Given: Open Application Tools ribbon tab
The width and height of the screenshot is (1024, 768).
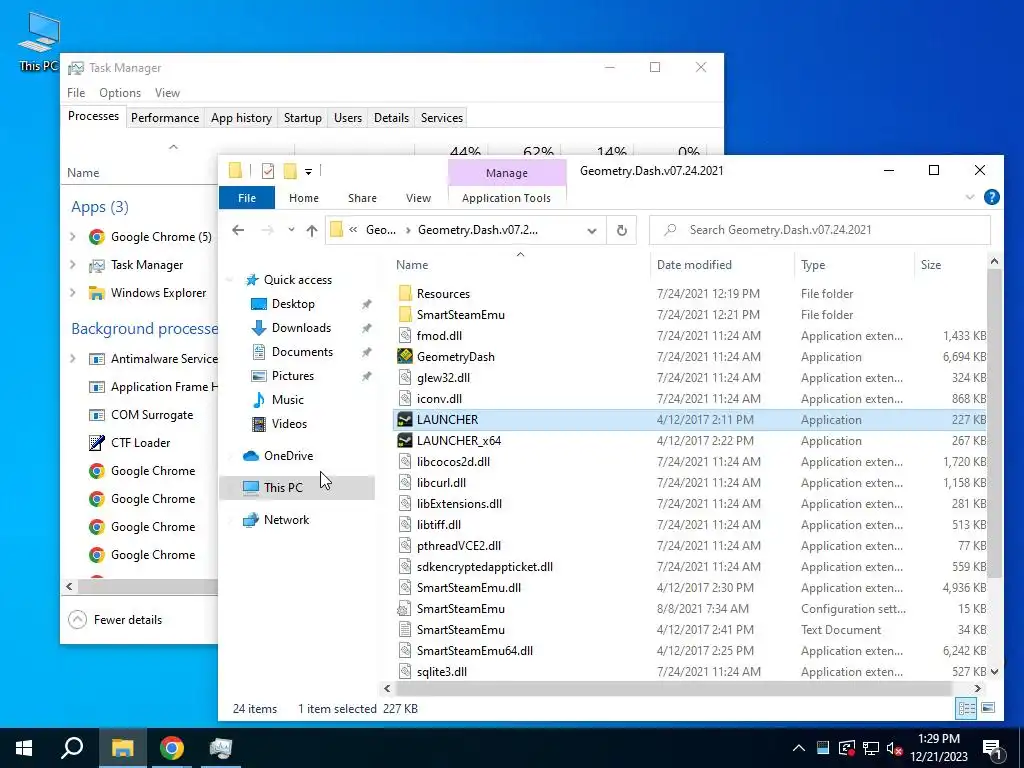Looking at the screenshot, I should (x=506, y=198).
